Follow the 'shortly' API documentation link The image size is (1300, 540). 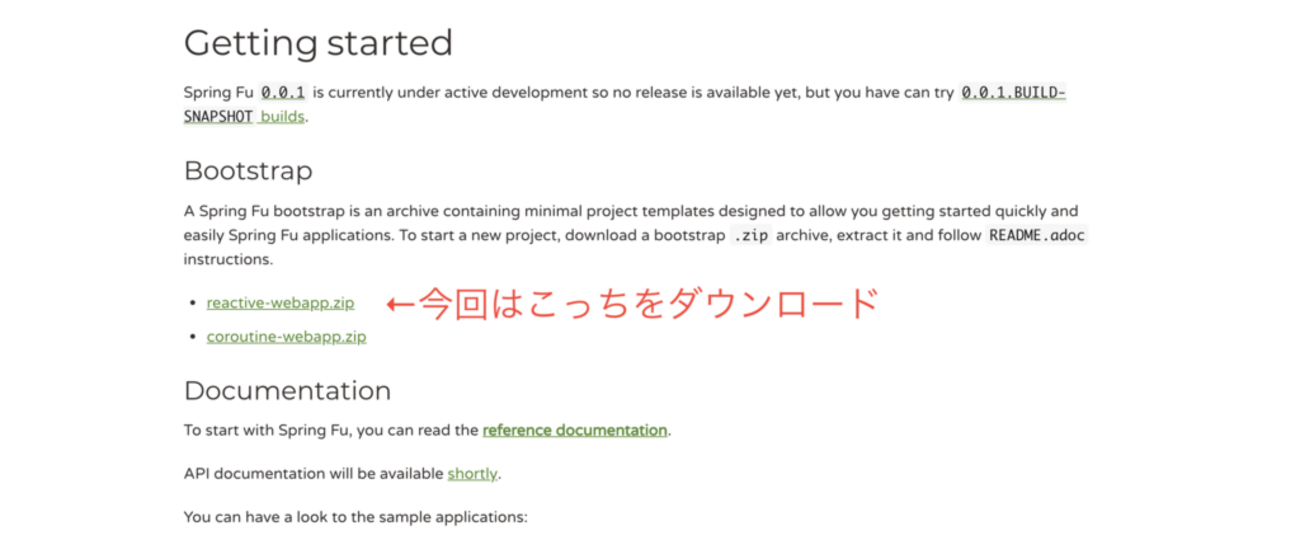point(472,474)
